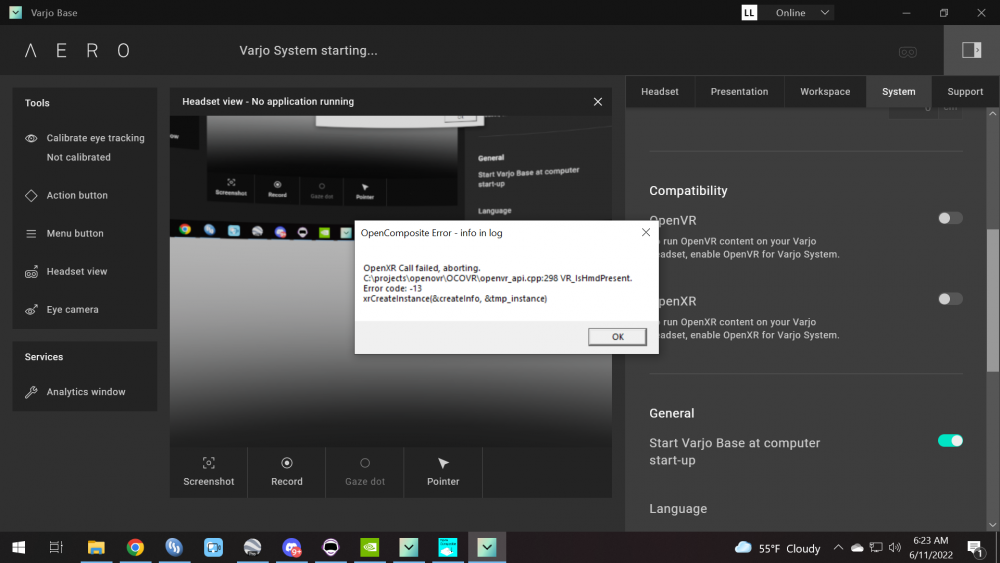Image resolution: width=1000 pixels, height=563 pixels.
Task: Enable the OpenXR compatibility toggle
Action: pos(950,299)
